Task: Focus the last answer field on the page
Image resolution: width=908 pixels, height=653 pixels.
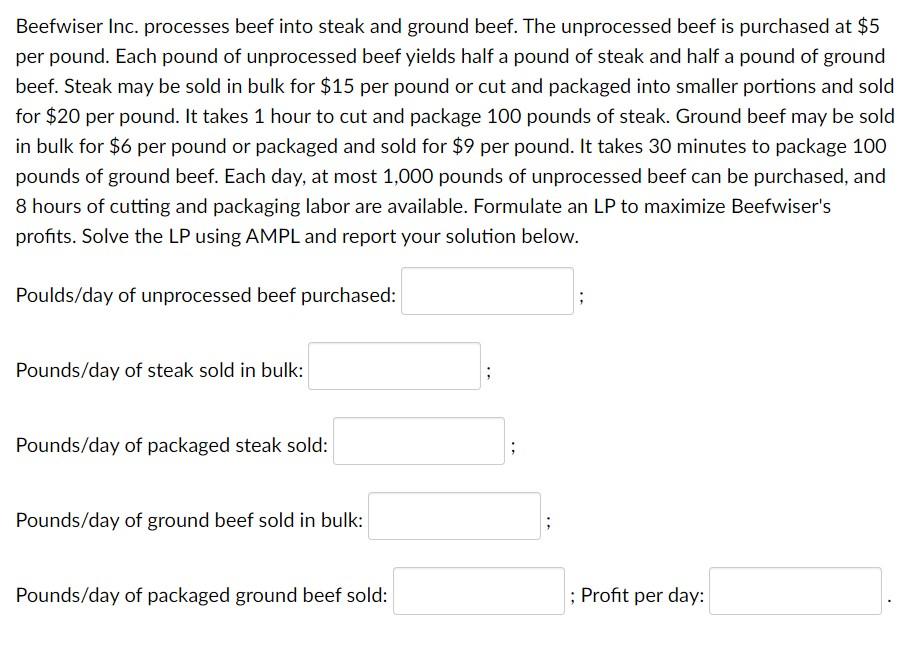Action: 795,590
